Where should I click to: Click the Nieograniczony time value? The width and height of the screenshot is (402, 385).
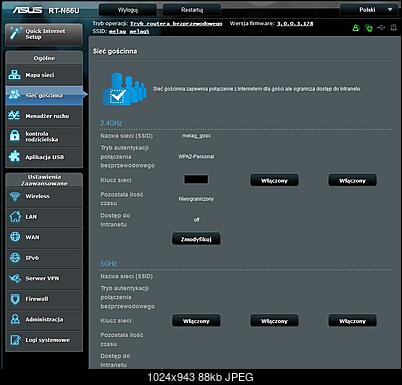(x=196, y=199)
